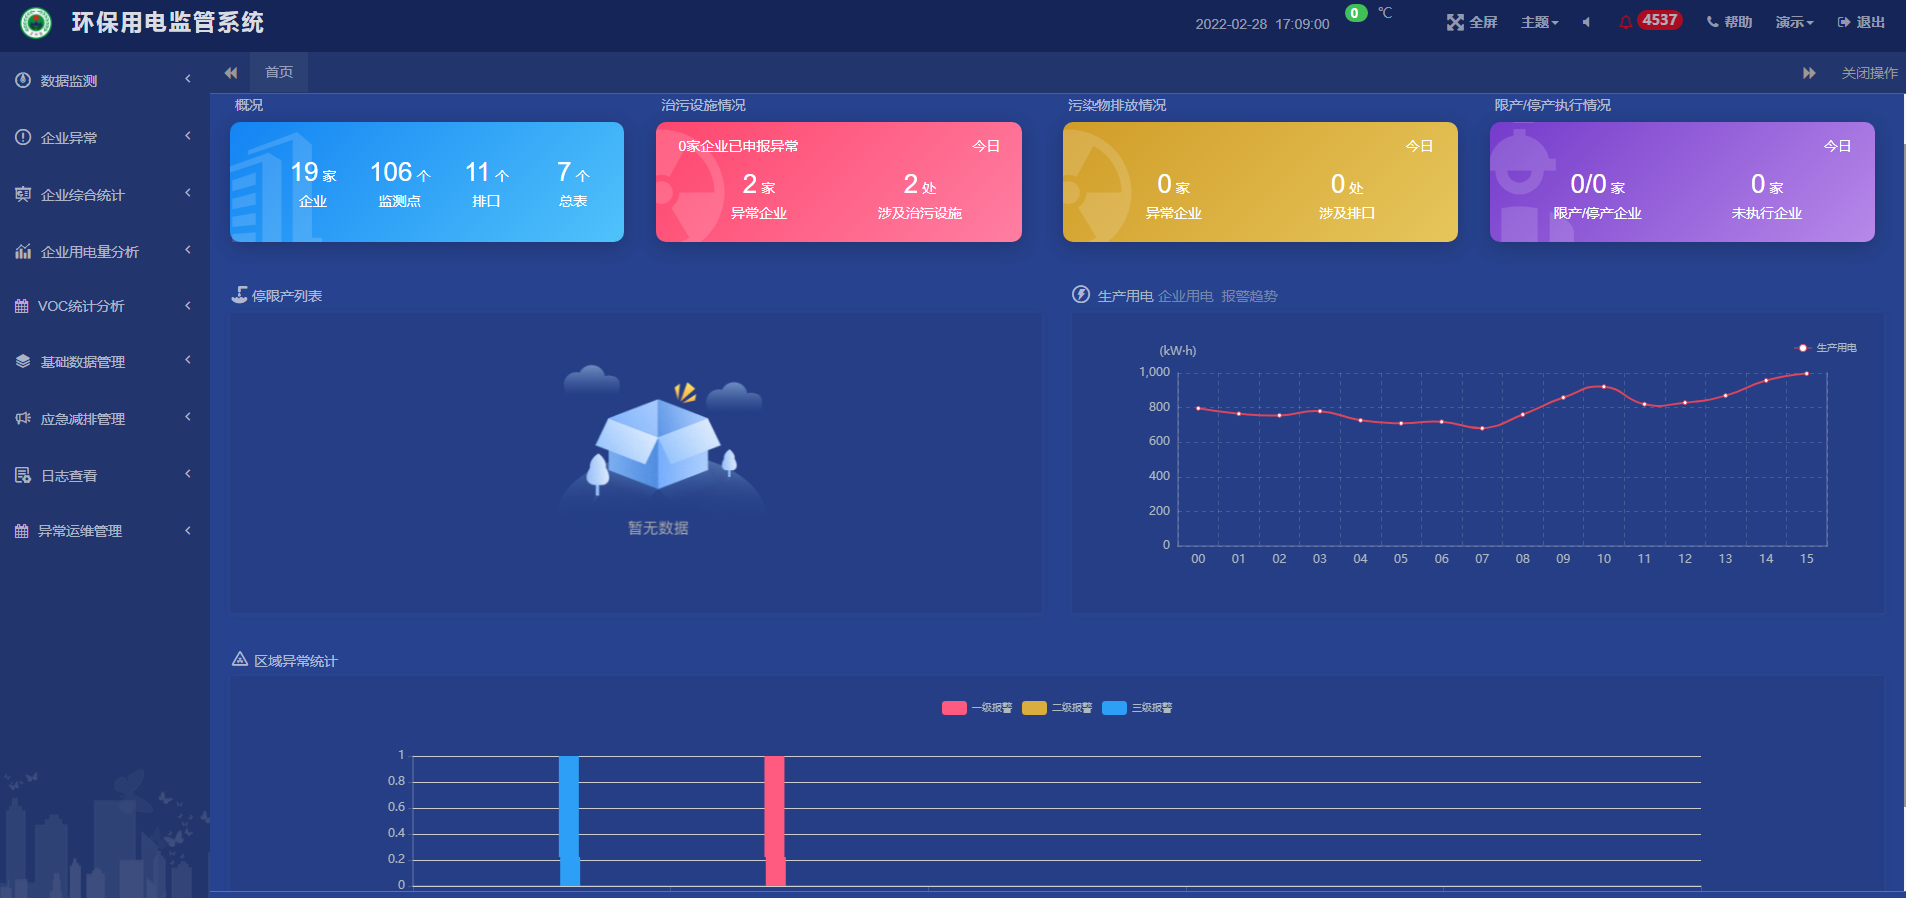Click the 退出 logout icon
The width and height of the screenshot is (1906, 898).
pos(1843,22)
